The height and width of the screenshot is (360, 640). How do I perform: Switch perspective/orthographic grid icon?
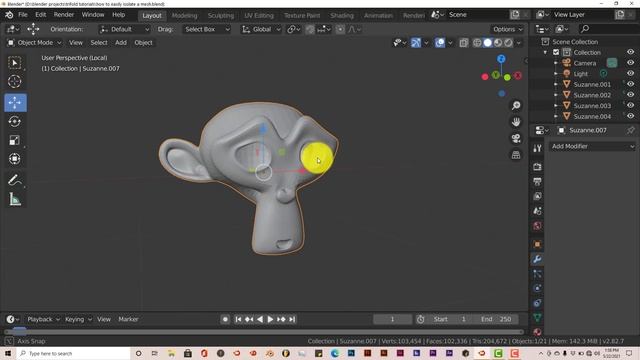click(x=516, y=155)
